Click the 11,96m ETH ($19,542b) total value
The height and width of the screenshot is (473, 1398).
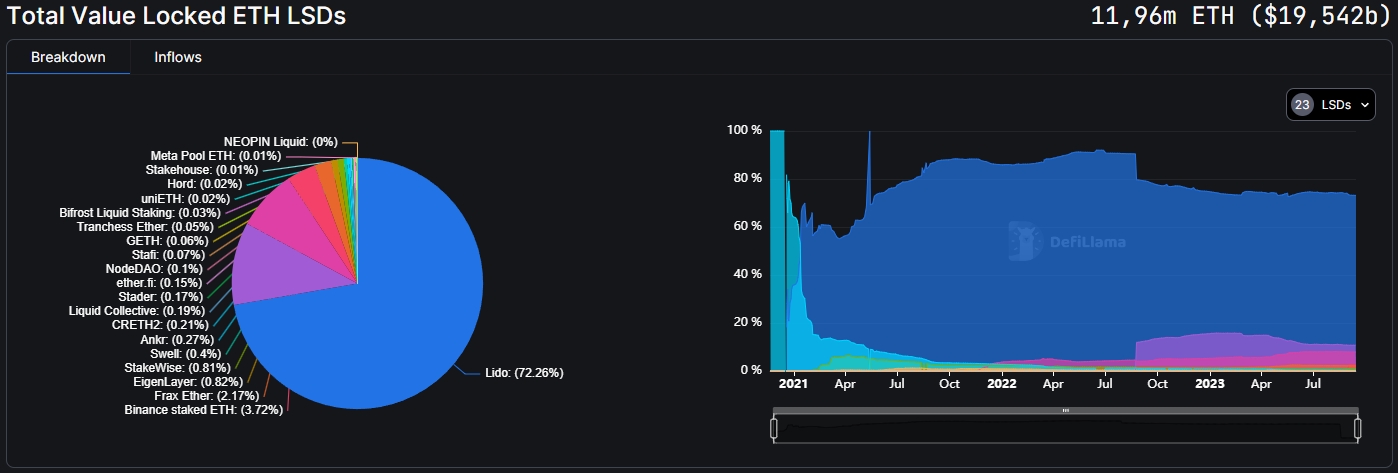pos(1242,16)
